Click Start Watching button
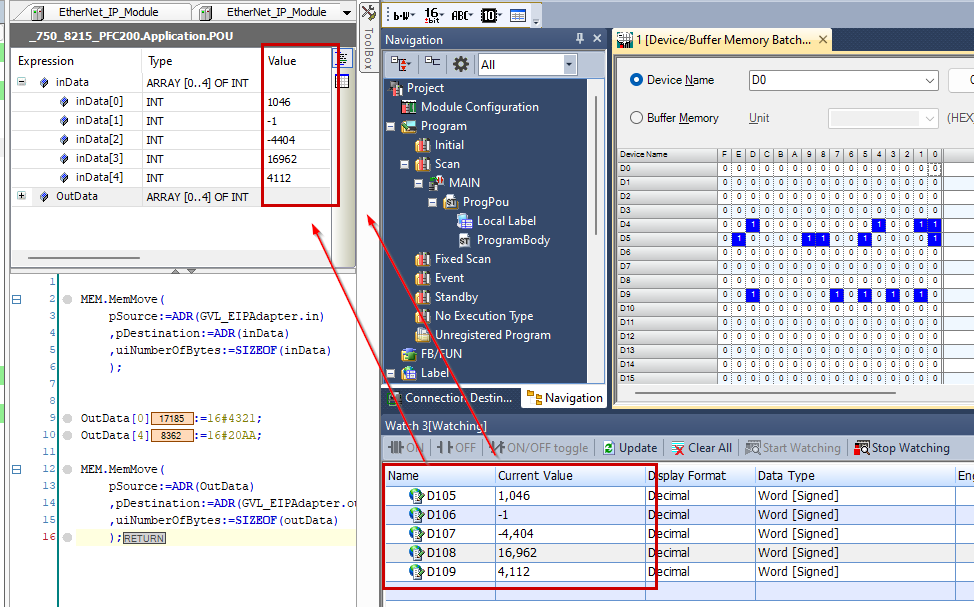Viewport: 974px width, 607px height. [793, 448]
